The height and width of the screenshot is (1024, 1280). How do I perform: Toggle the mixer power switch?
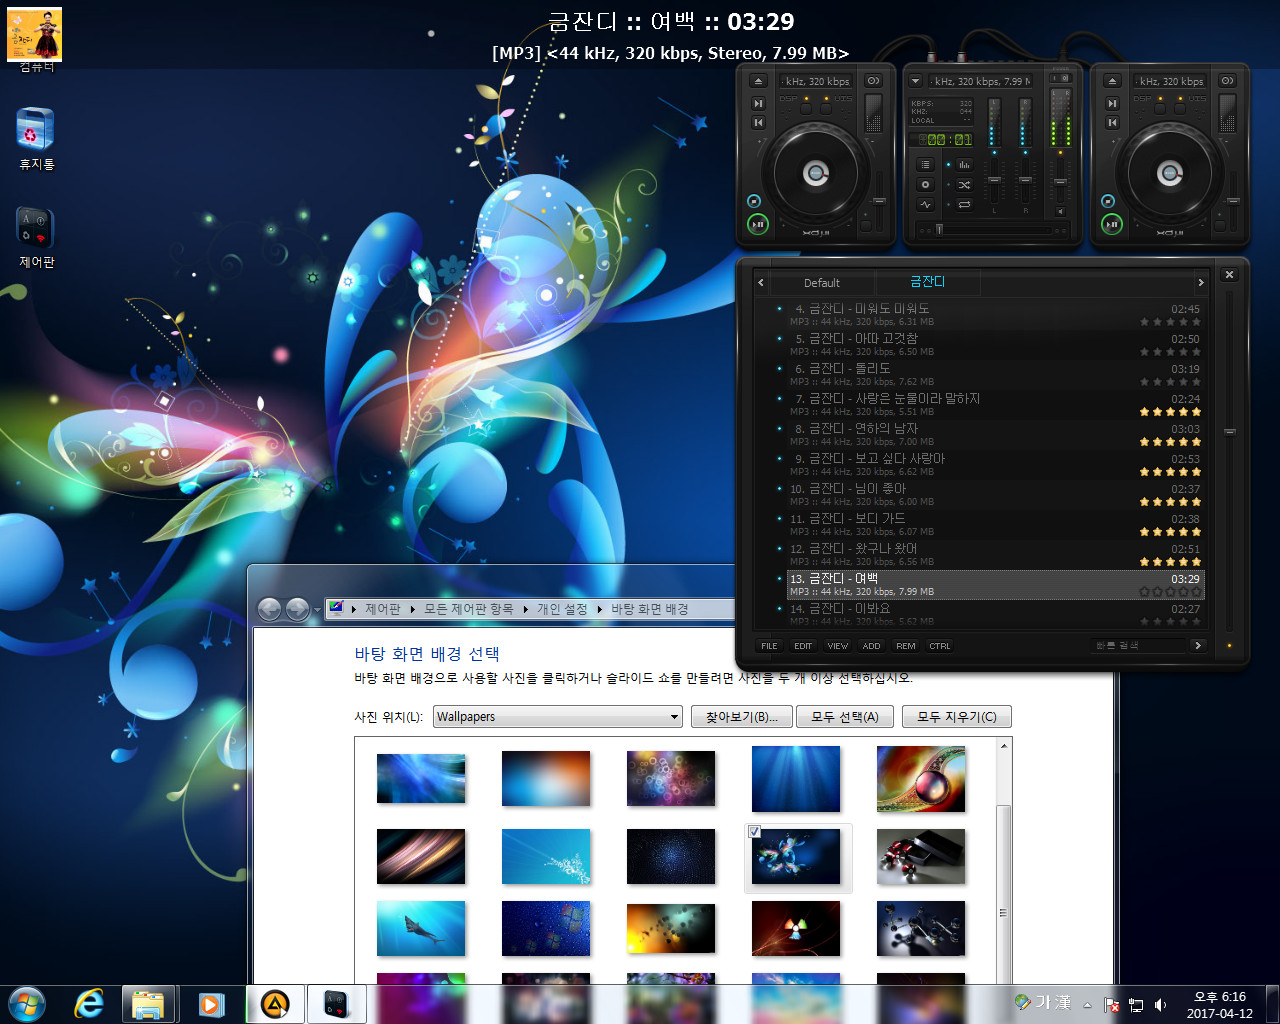click(x=1060, y=78)
